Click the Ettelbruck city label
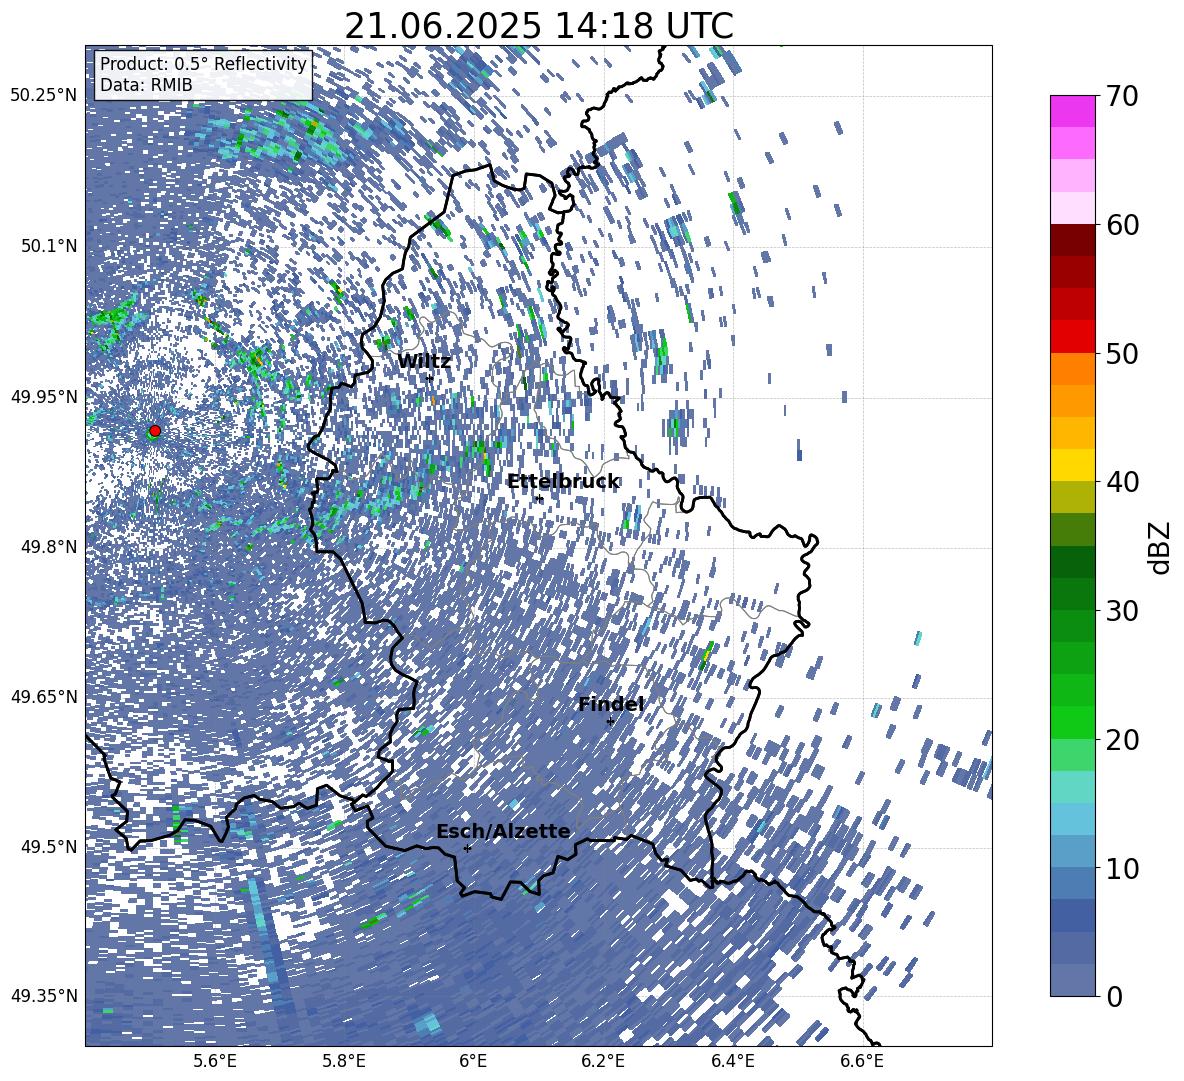This screenshot has height=1081, width=1184. [x=563, y=481]
